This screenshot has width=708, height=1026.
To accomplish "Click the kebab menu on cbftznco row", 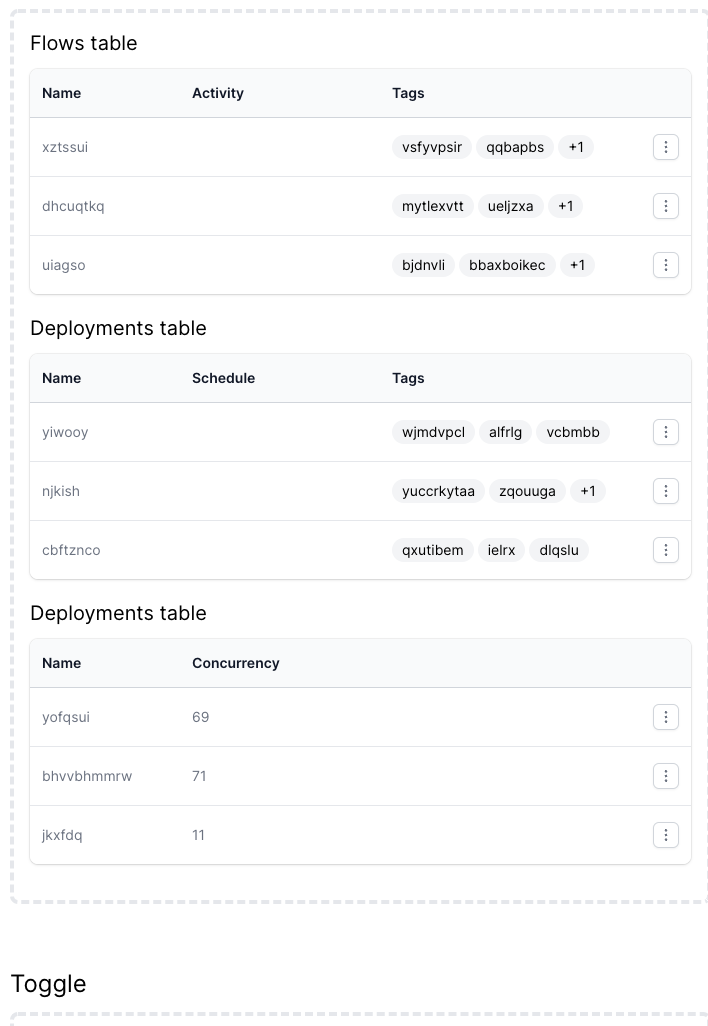I will pos(666,549).
